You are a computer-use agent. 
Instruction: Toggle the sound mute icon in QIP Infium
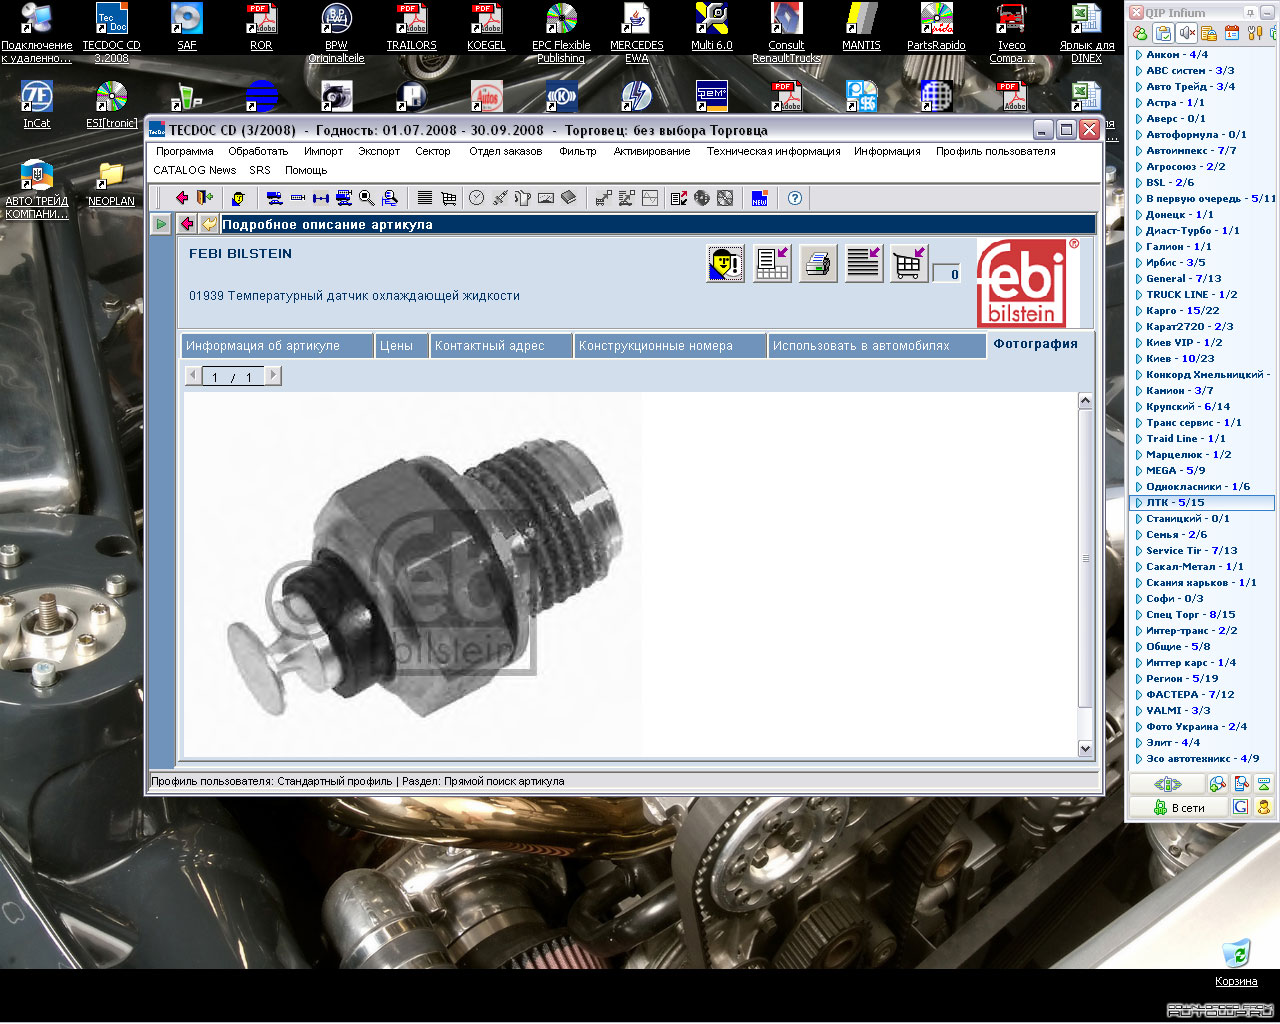click(x=1187, y=33)
